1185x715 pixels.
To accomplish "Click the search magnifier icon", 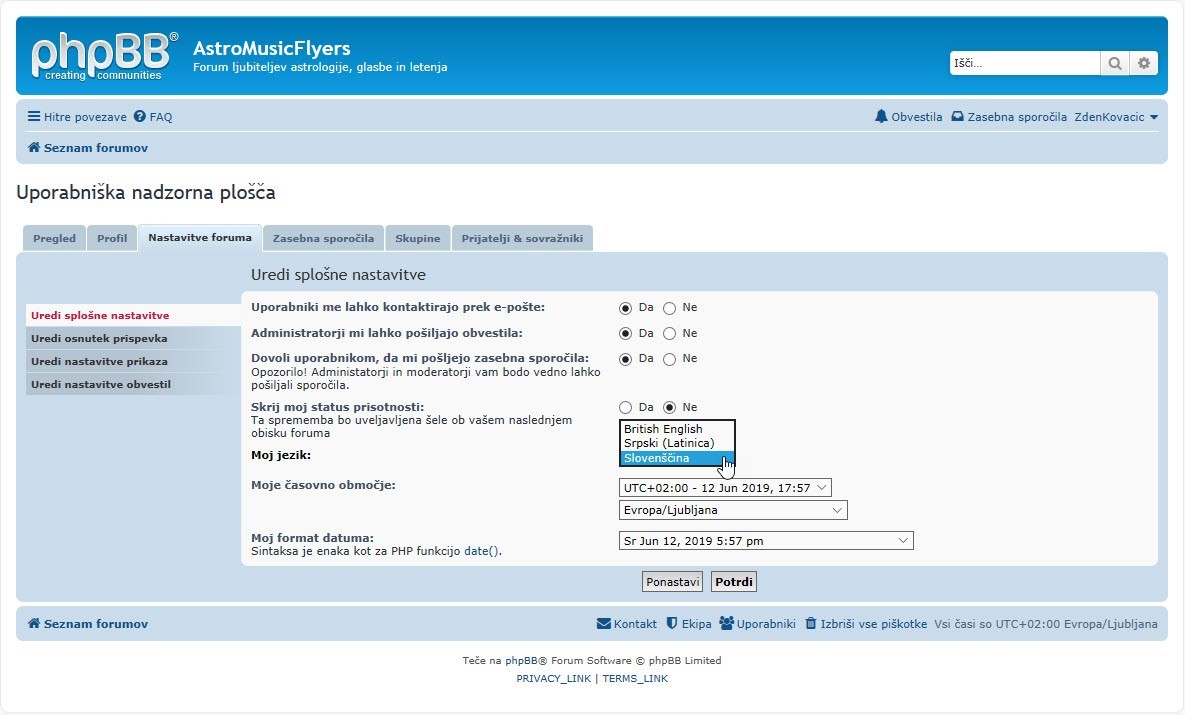I will [1115, 63].
